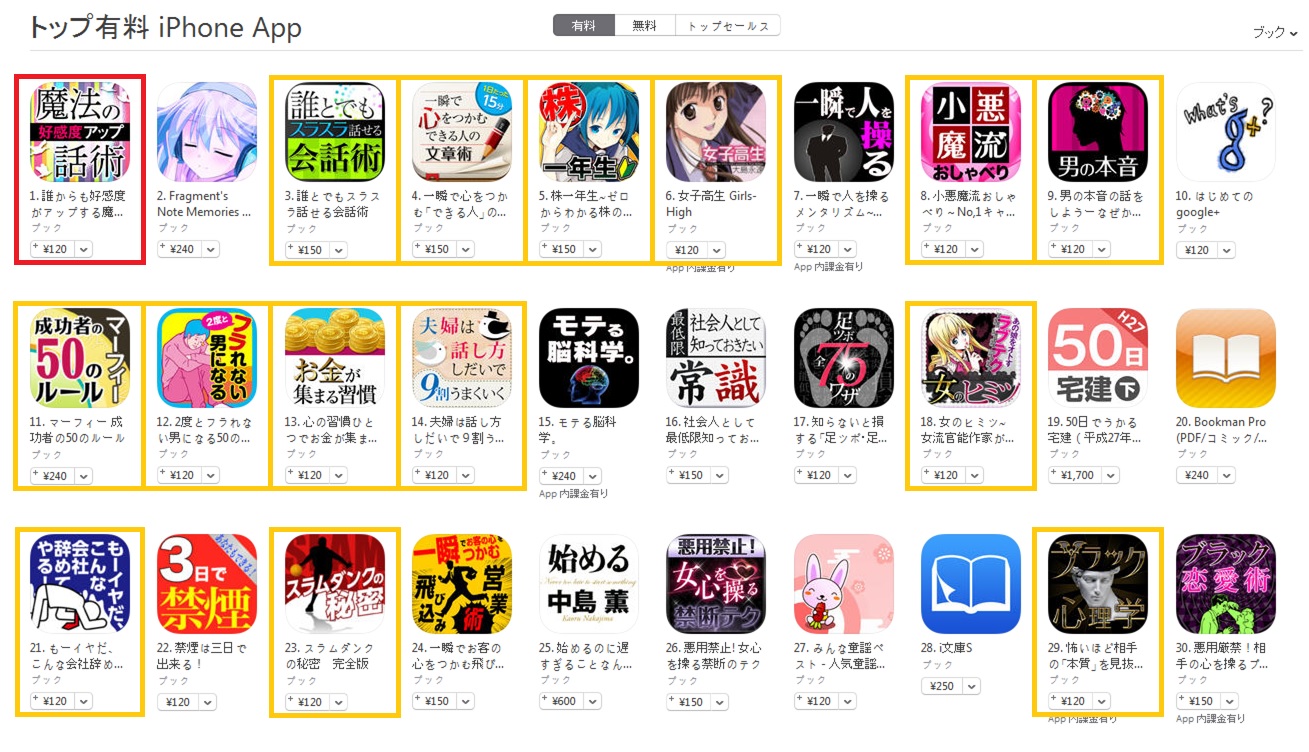Buy Fragment's Note Memories for ¥240

[x=177, y=249]
